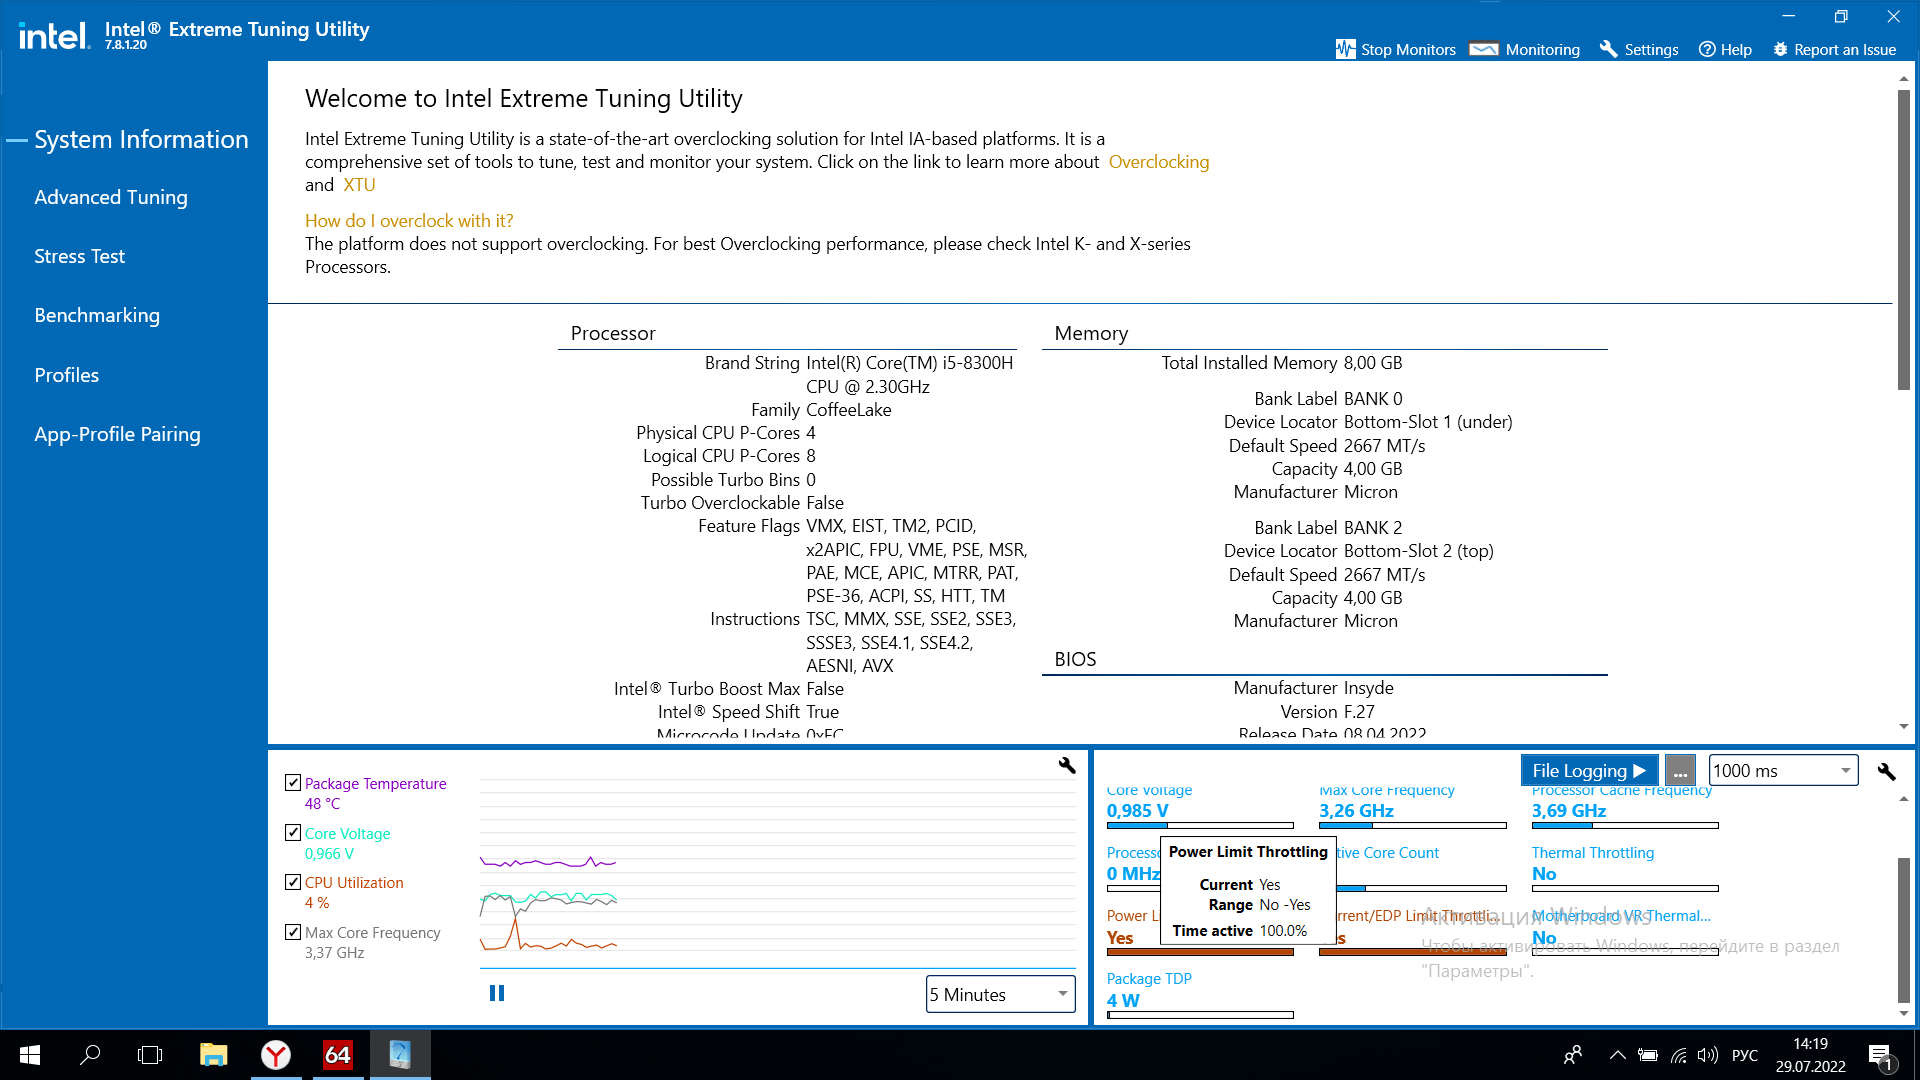Open taskbar search magnifier
This screenshot has height=1080, width=1920.
click(x=90, y=1055)
